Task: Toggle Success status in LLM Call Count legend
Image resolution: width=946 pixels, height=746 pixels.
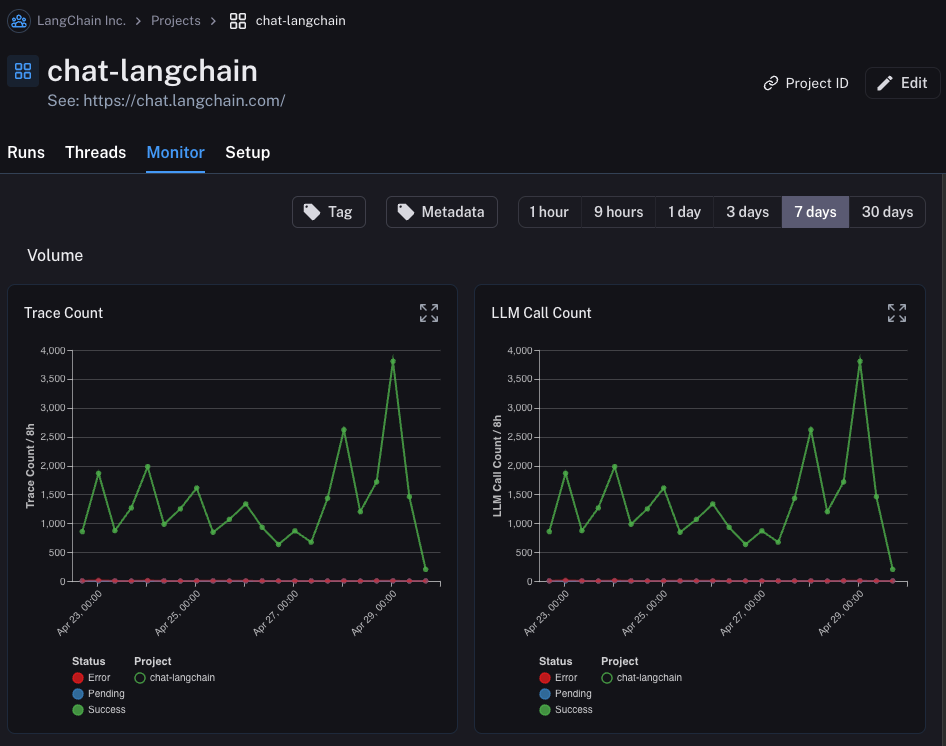Action: tap(566, 710)
